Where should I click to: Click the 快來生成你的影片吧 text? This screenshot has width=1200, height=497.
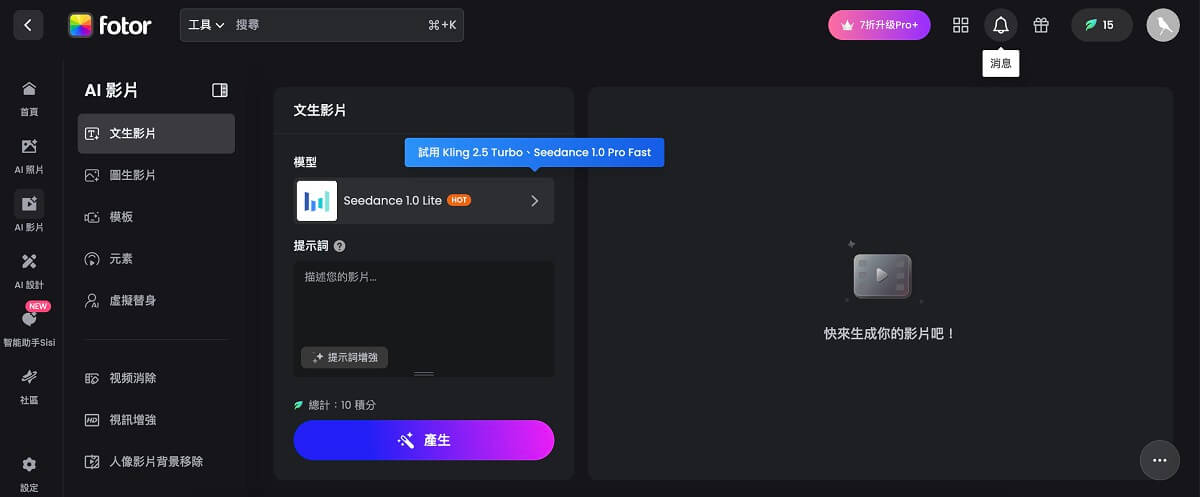(890, 334)
